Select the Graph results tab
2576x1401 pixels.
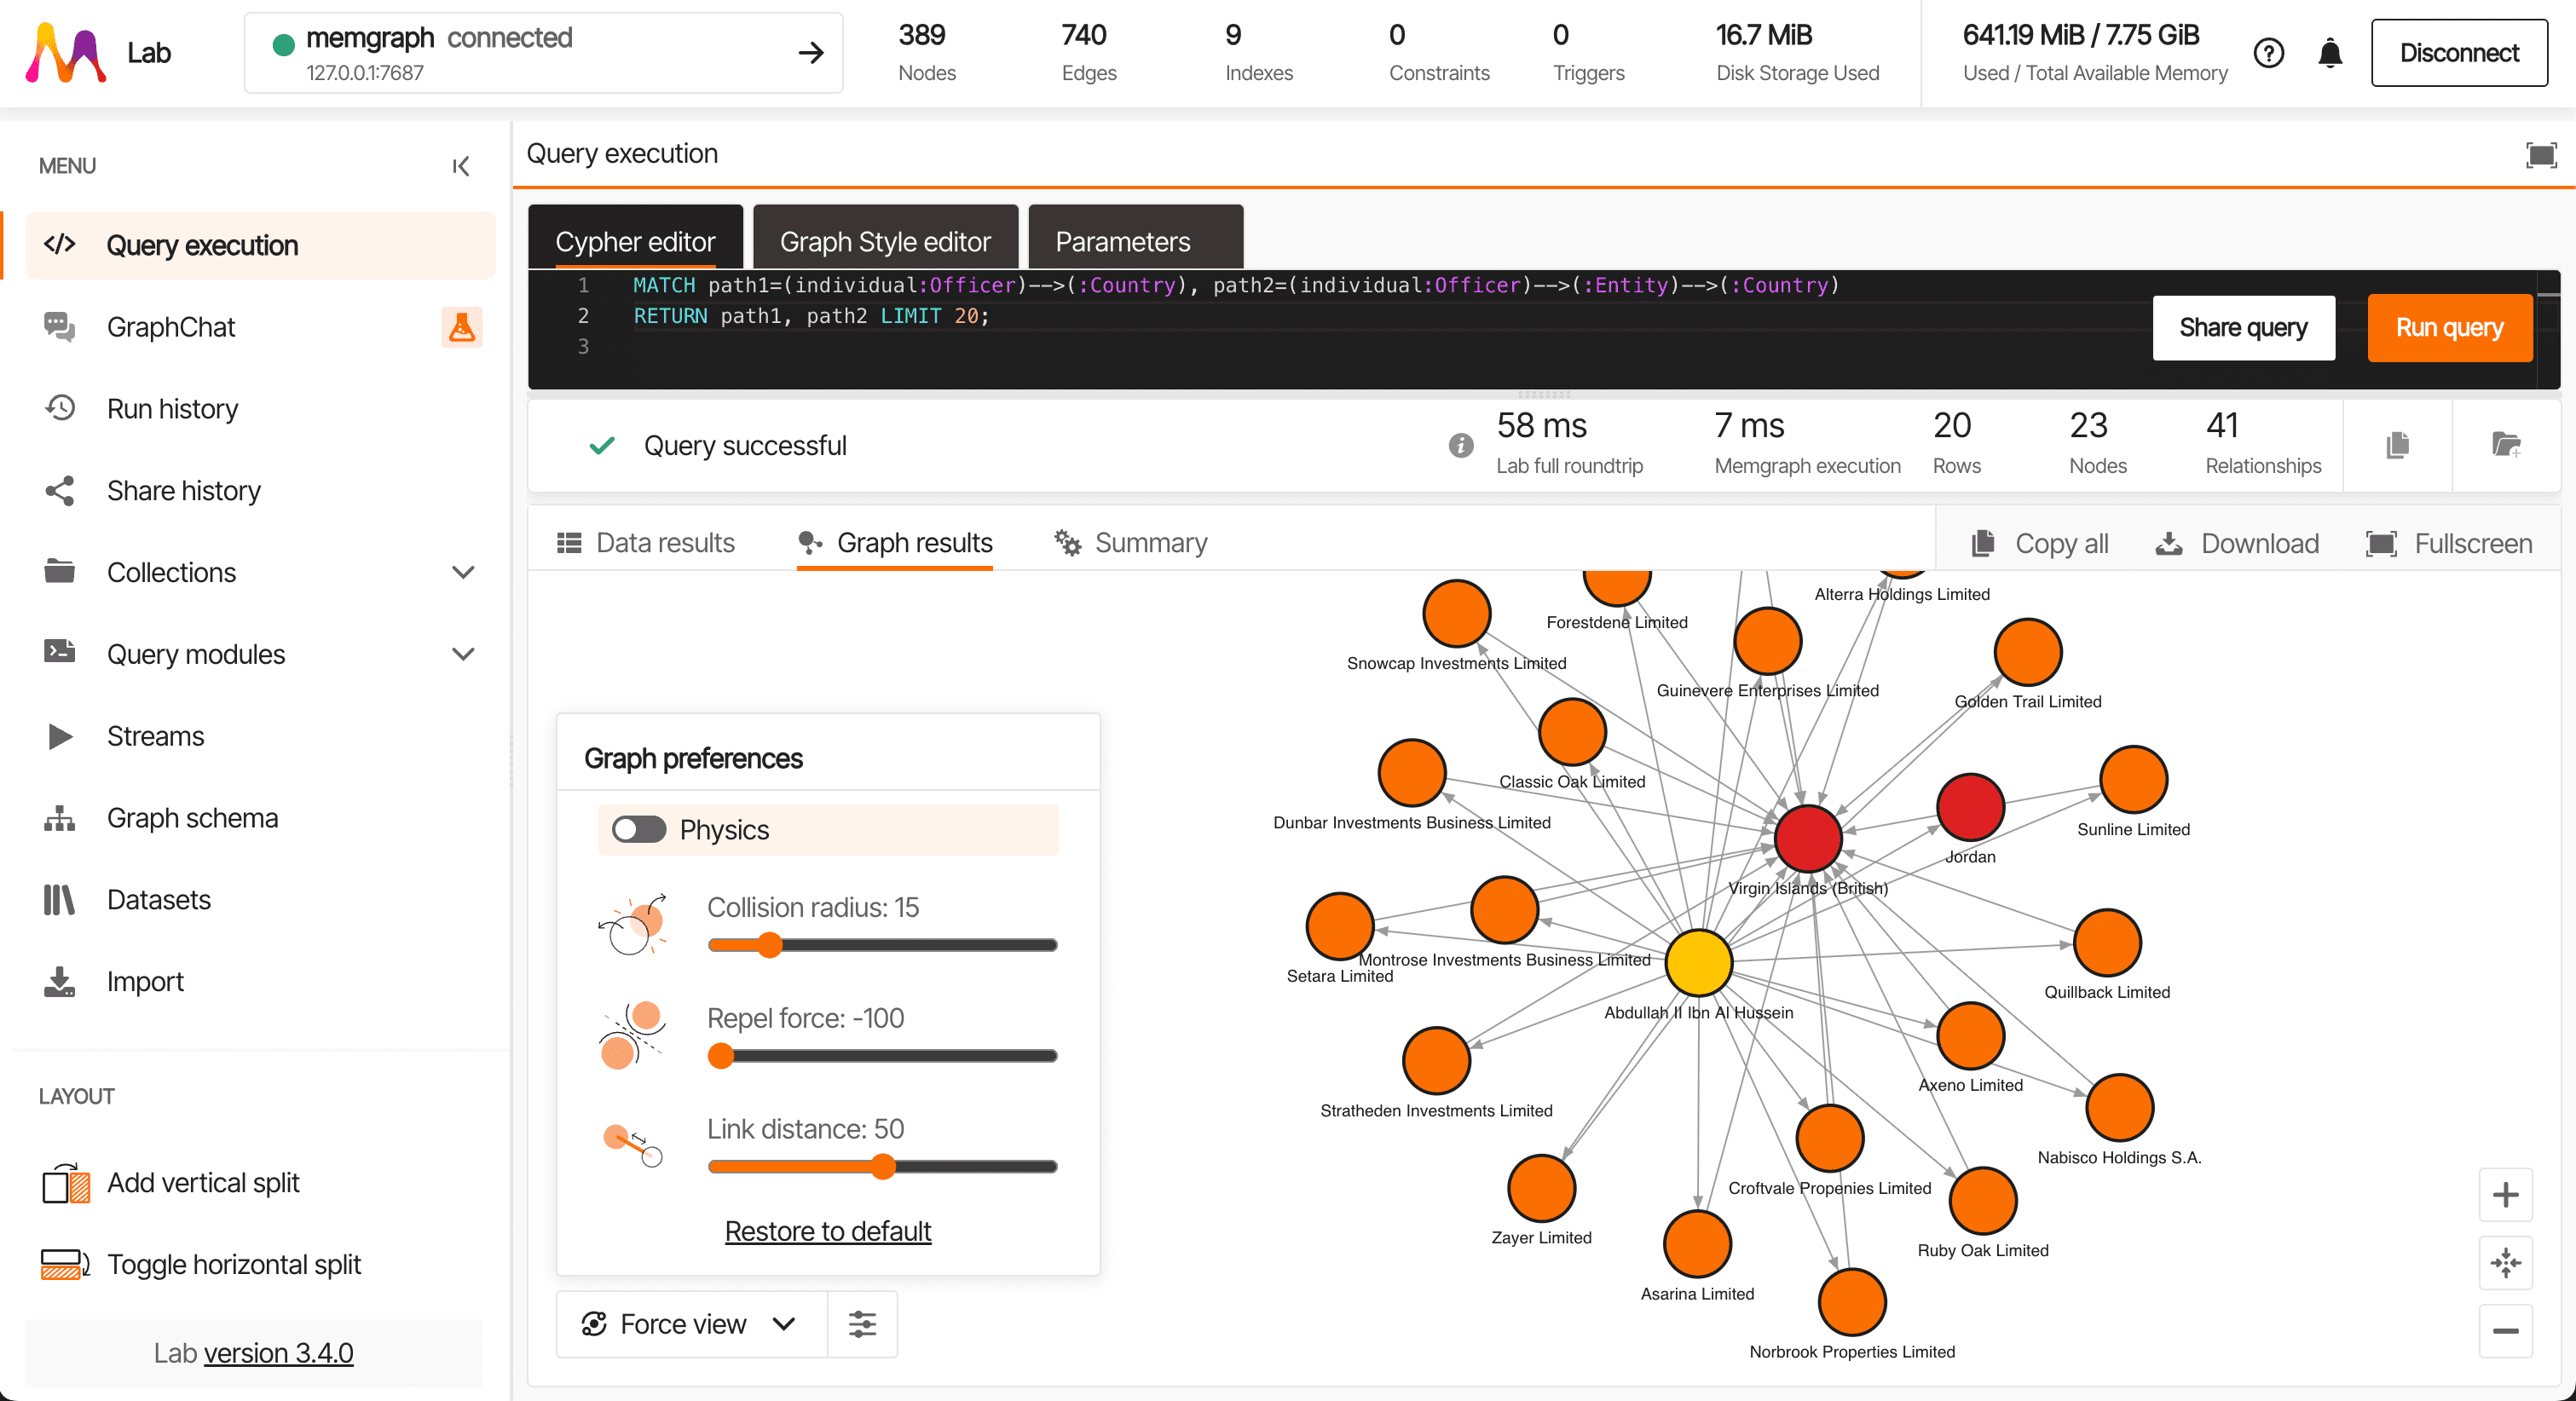pos(895,543)
